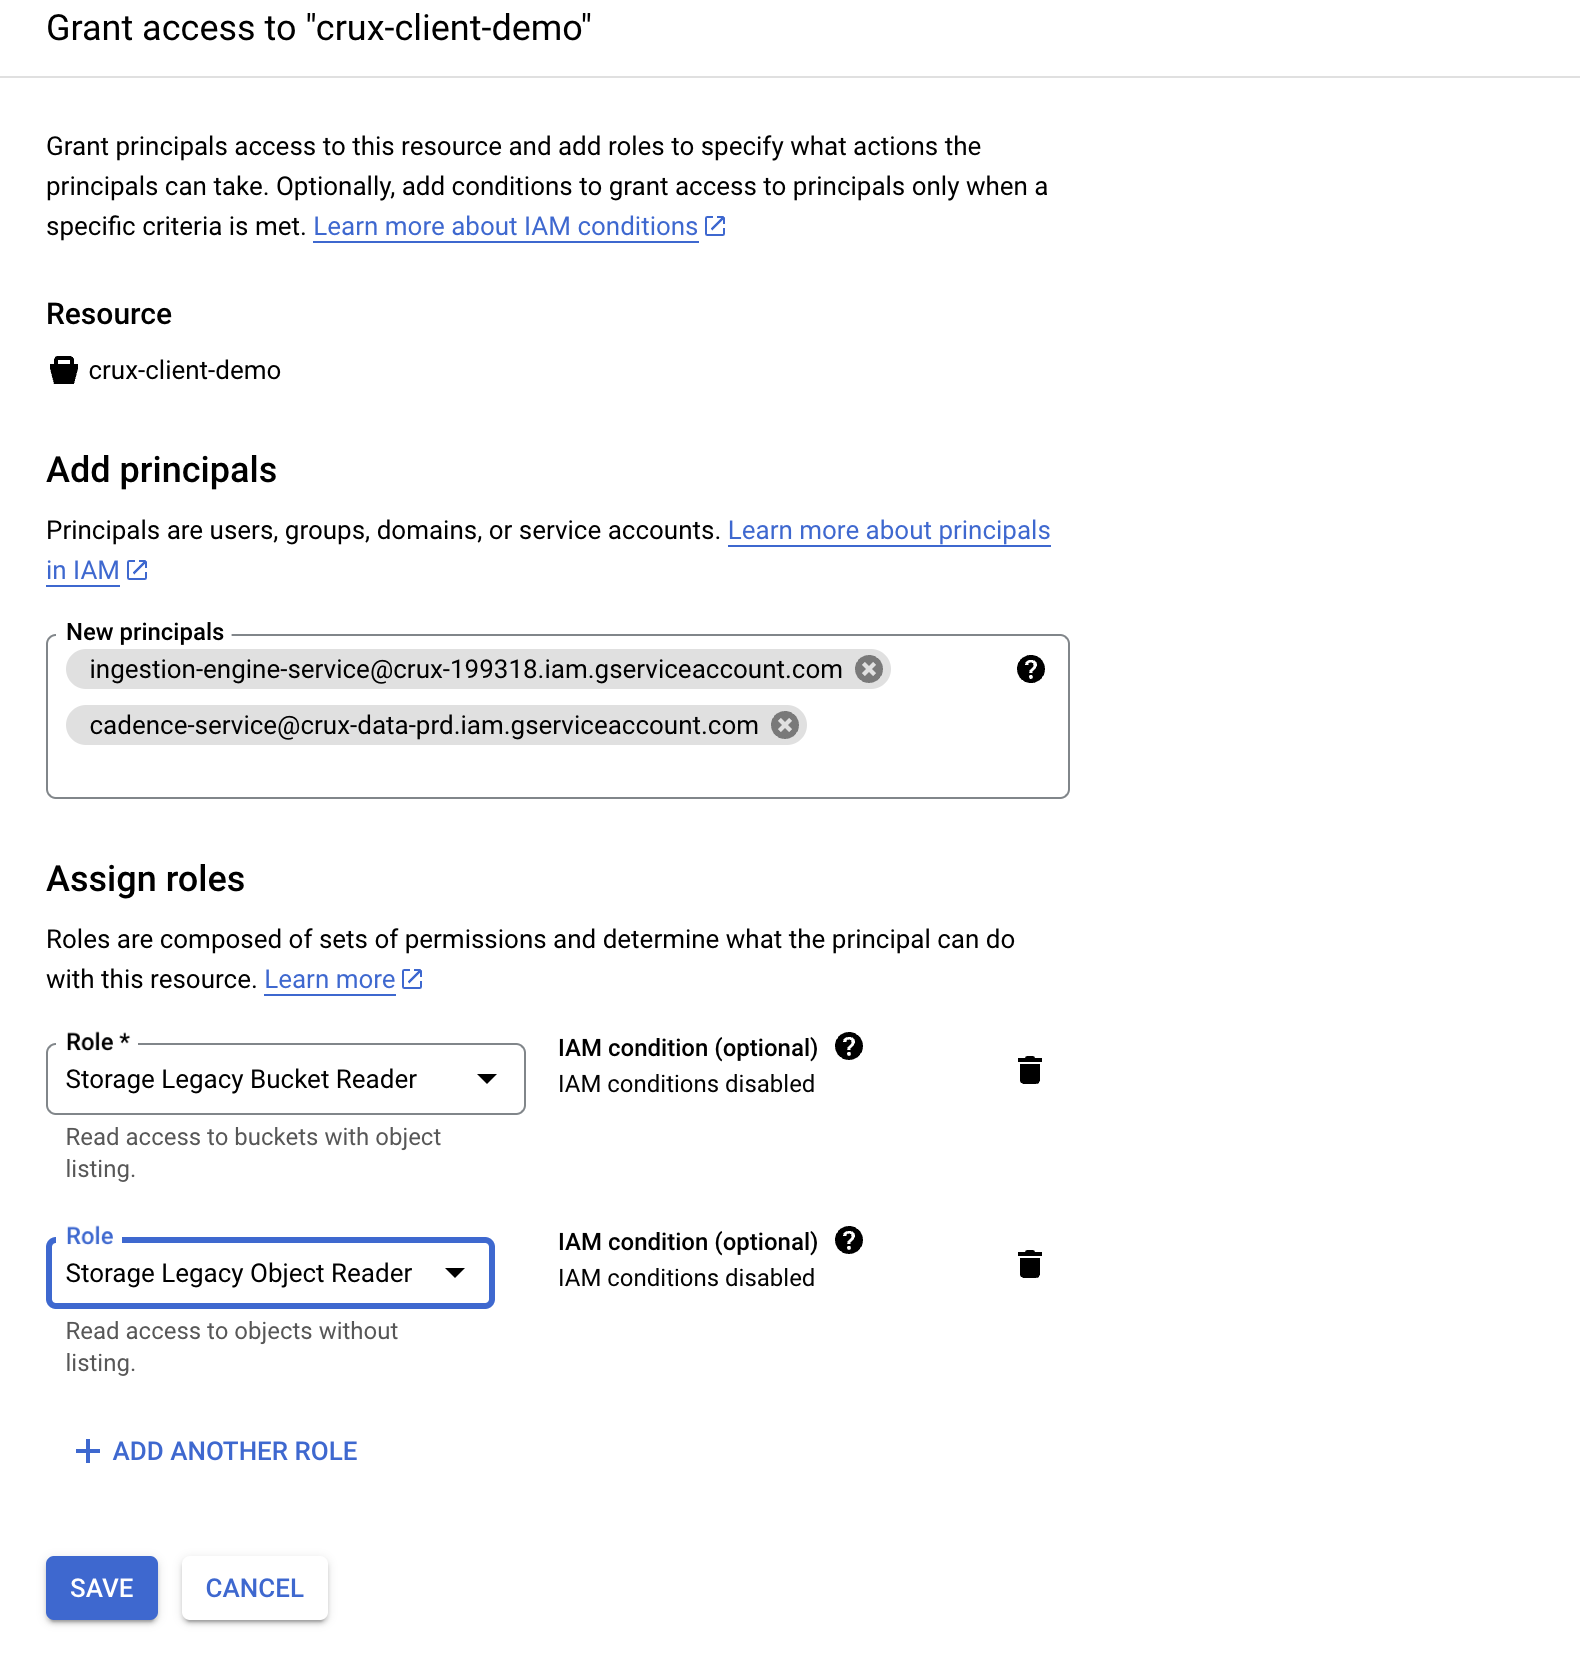The height and width of the screenshot is (1672, 1580).
Task: Remove cadence-service principal chip
Action: pos(785,725)
